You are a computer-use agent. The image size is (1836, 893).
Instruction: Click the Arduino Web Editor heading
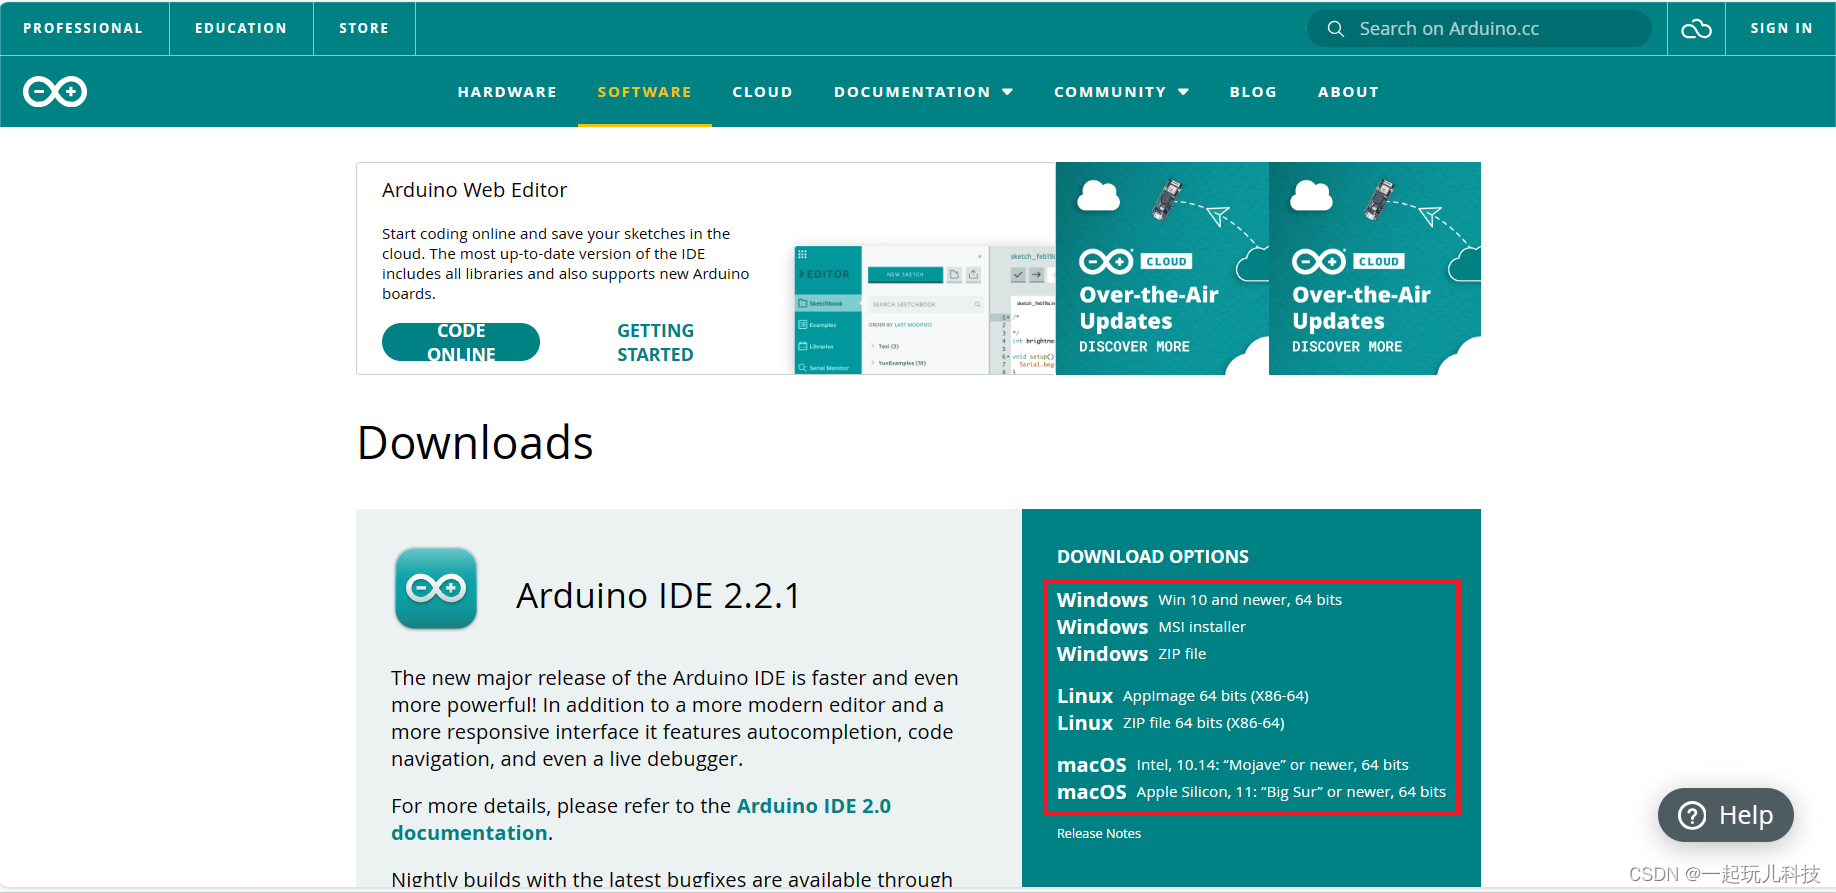(474, 190)
